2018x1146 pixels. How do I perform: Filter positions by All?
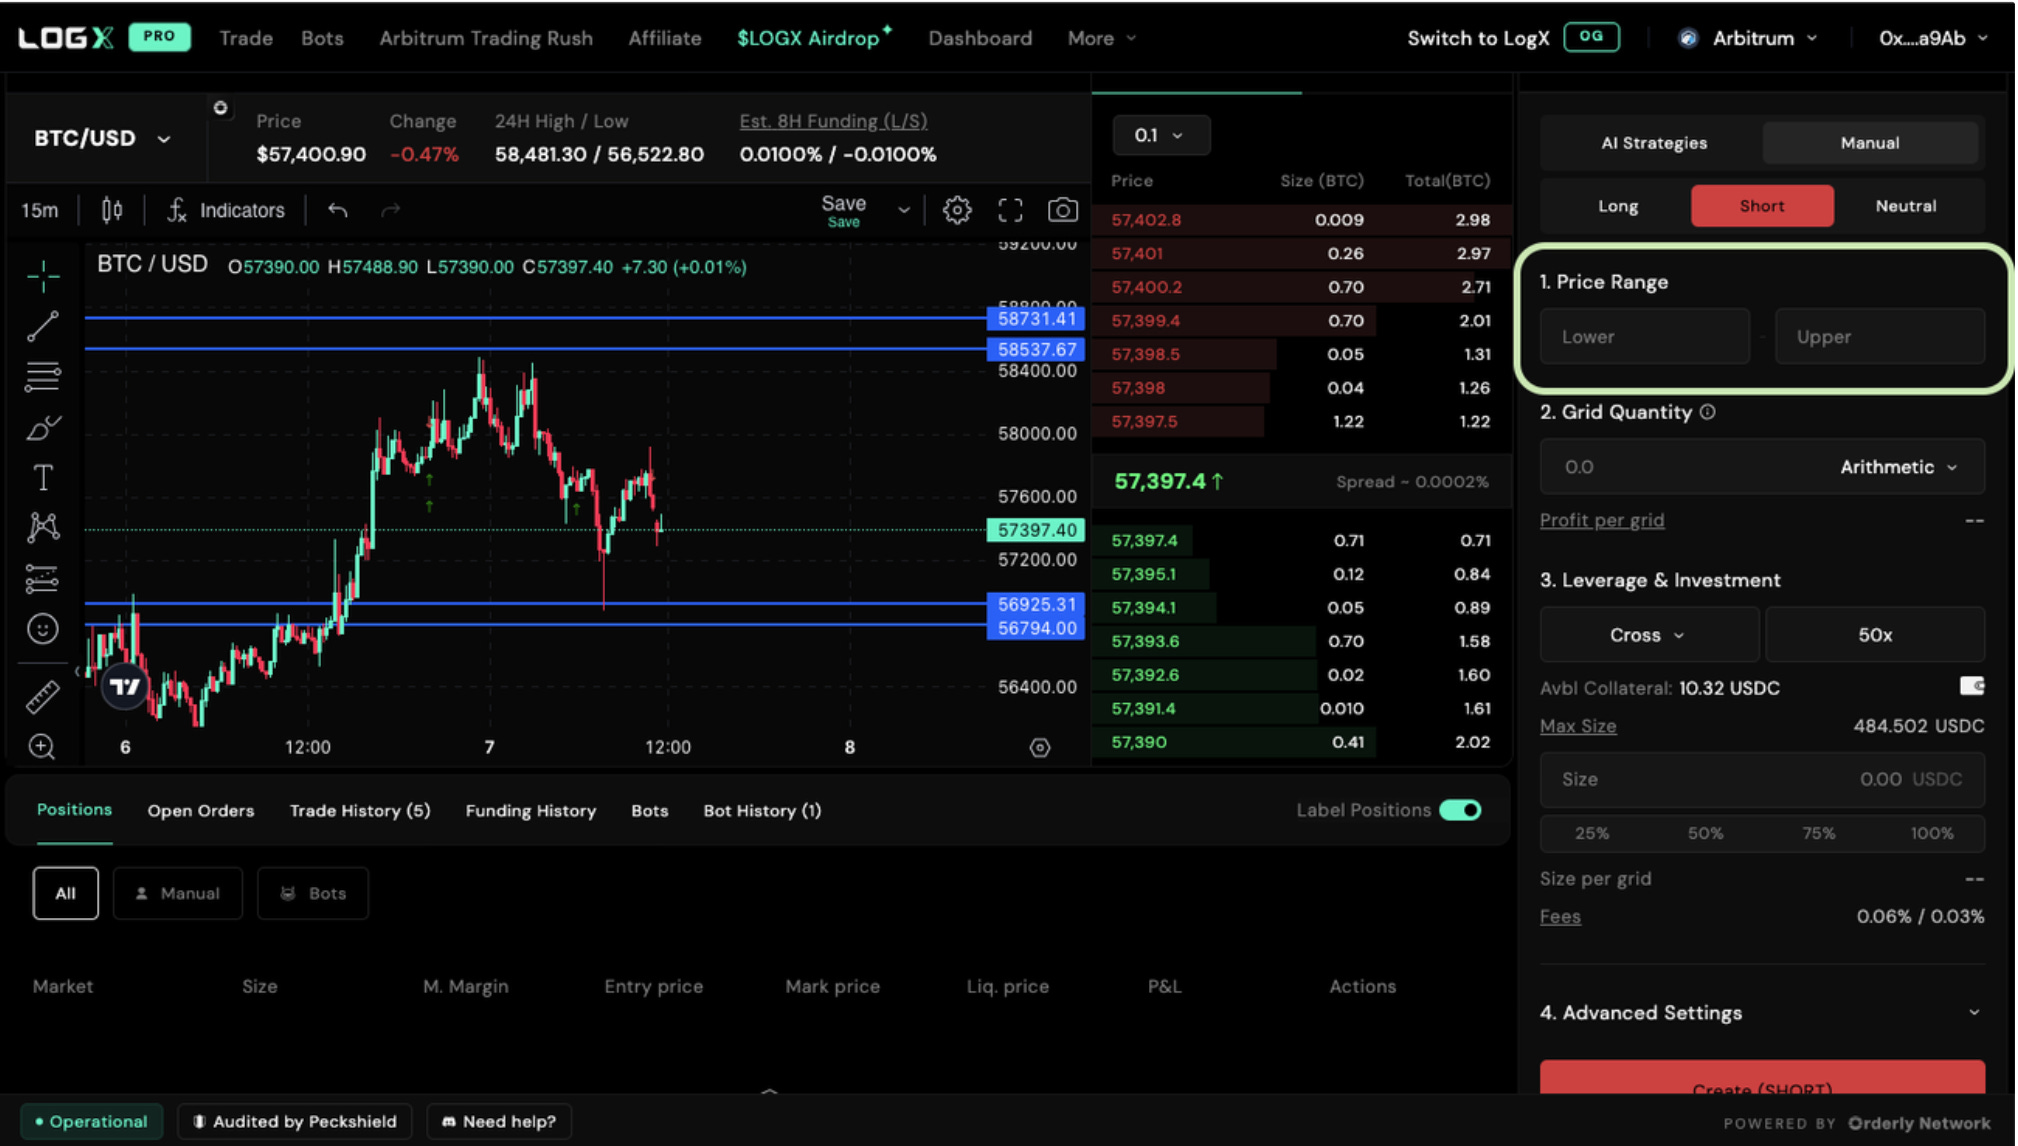(65, 893)
